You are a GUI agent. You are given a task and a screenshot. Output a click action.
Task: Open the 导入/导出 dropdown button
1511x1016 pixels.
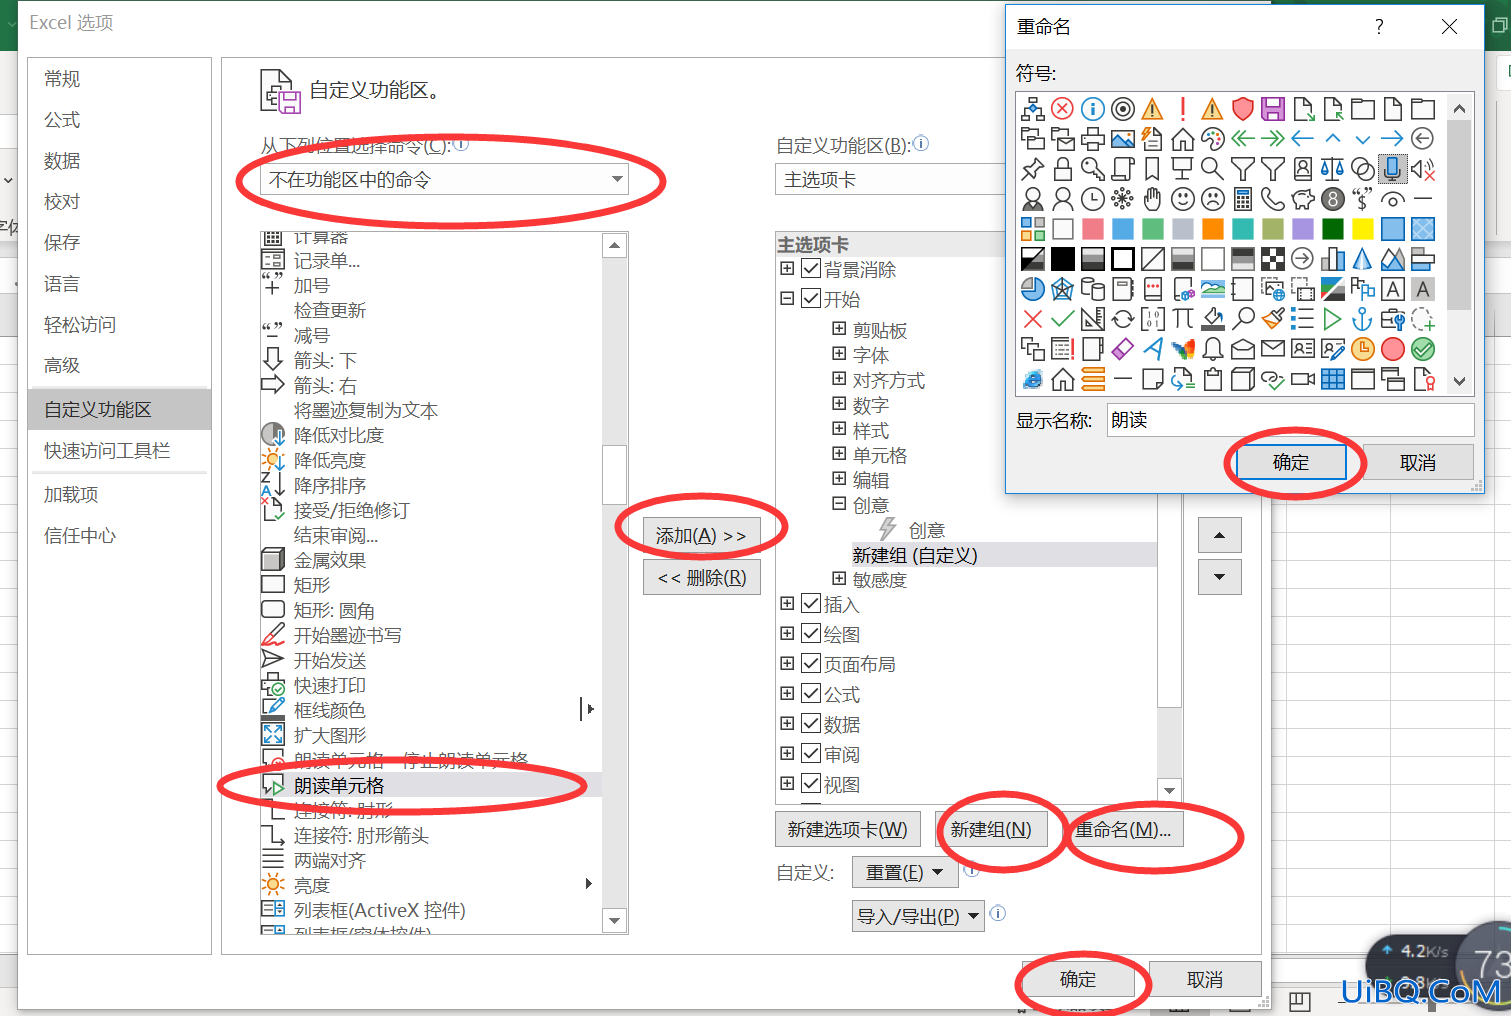[918, 916]
